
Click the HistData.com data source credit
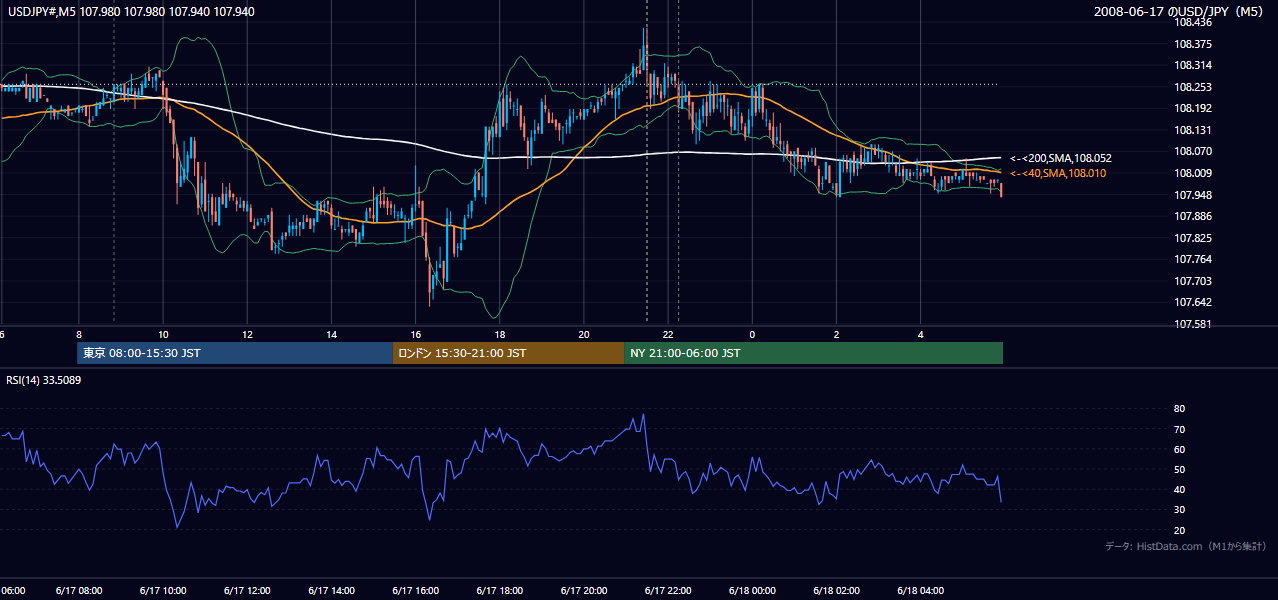1185,546
